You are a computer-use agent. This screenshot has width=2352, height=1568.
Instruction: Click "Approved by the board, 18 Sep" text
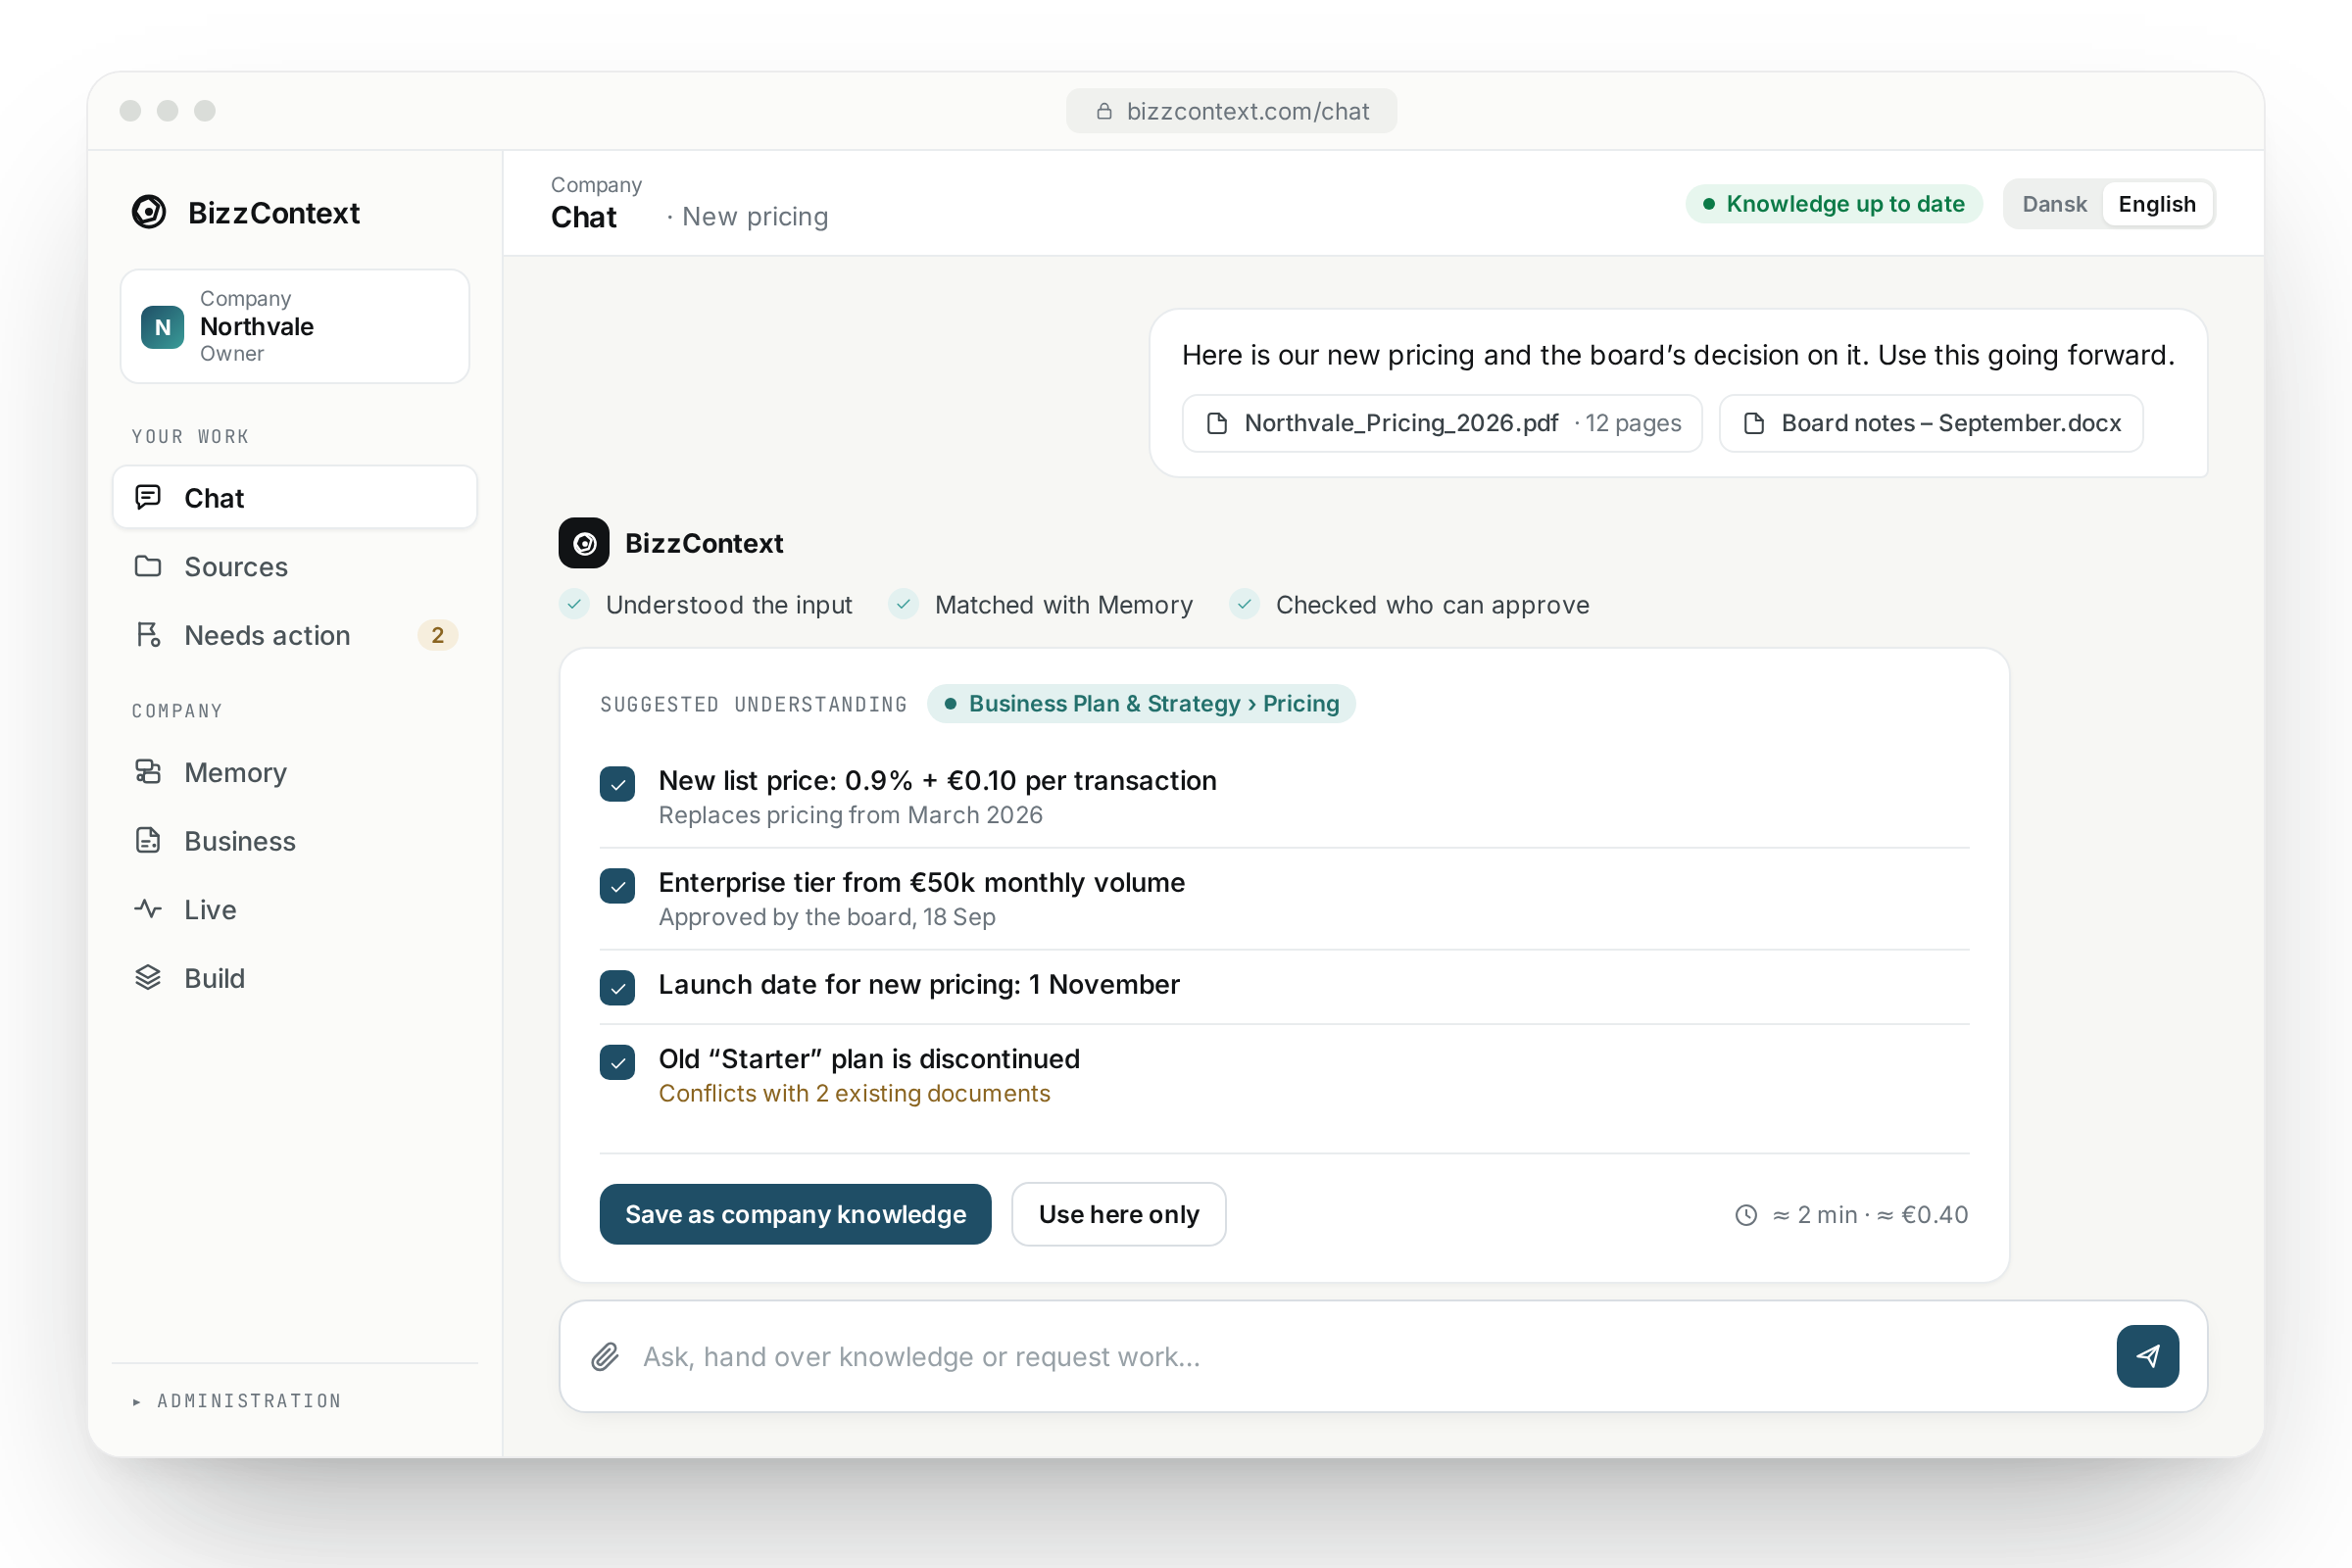[x=827, y=917]
